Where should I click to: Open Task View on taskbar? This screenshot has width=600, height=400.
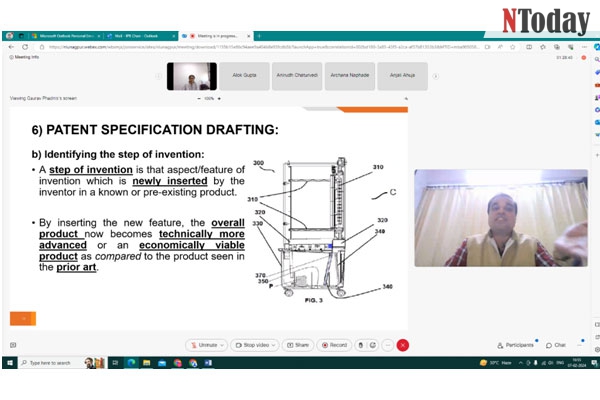point(115,362)
